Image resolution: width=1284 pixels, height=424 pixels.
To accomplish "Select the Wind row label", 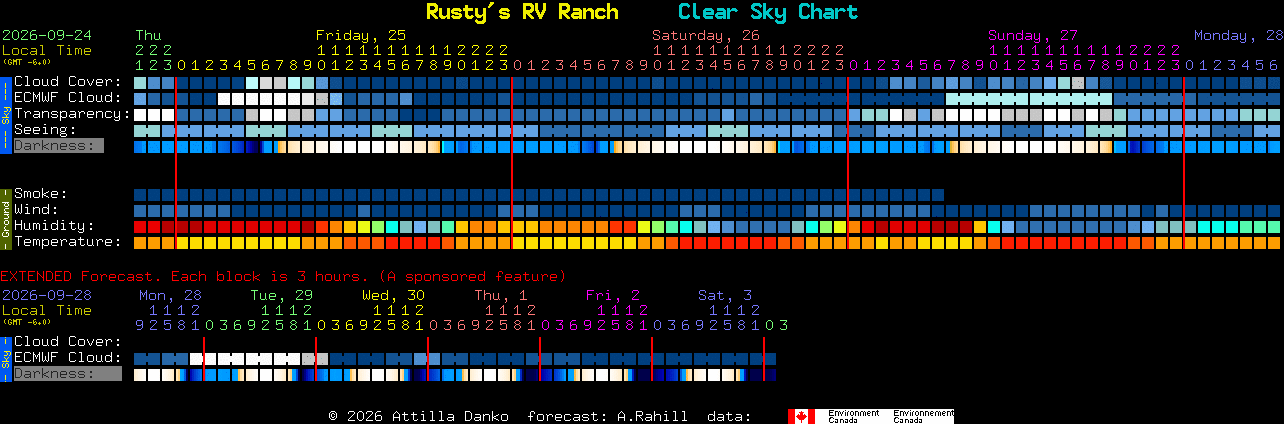I will [36, 209].
